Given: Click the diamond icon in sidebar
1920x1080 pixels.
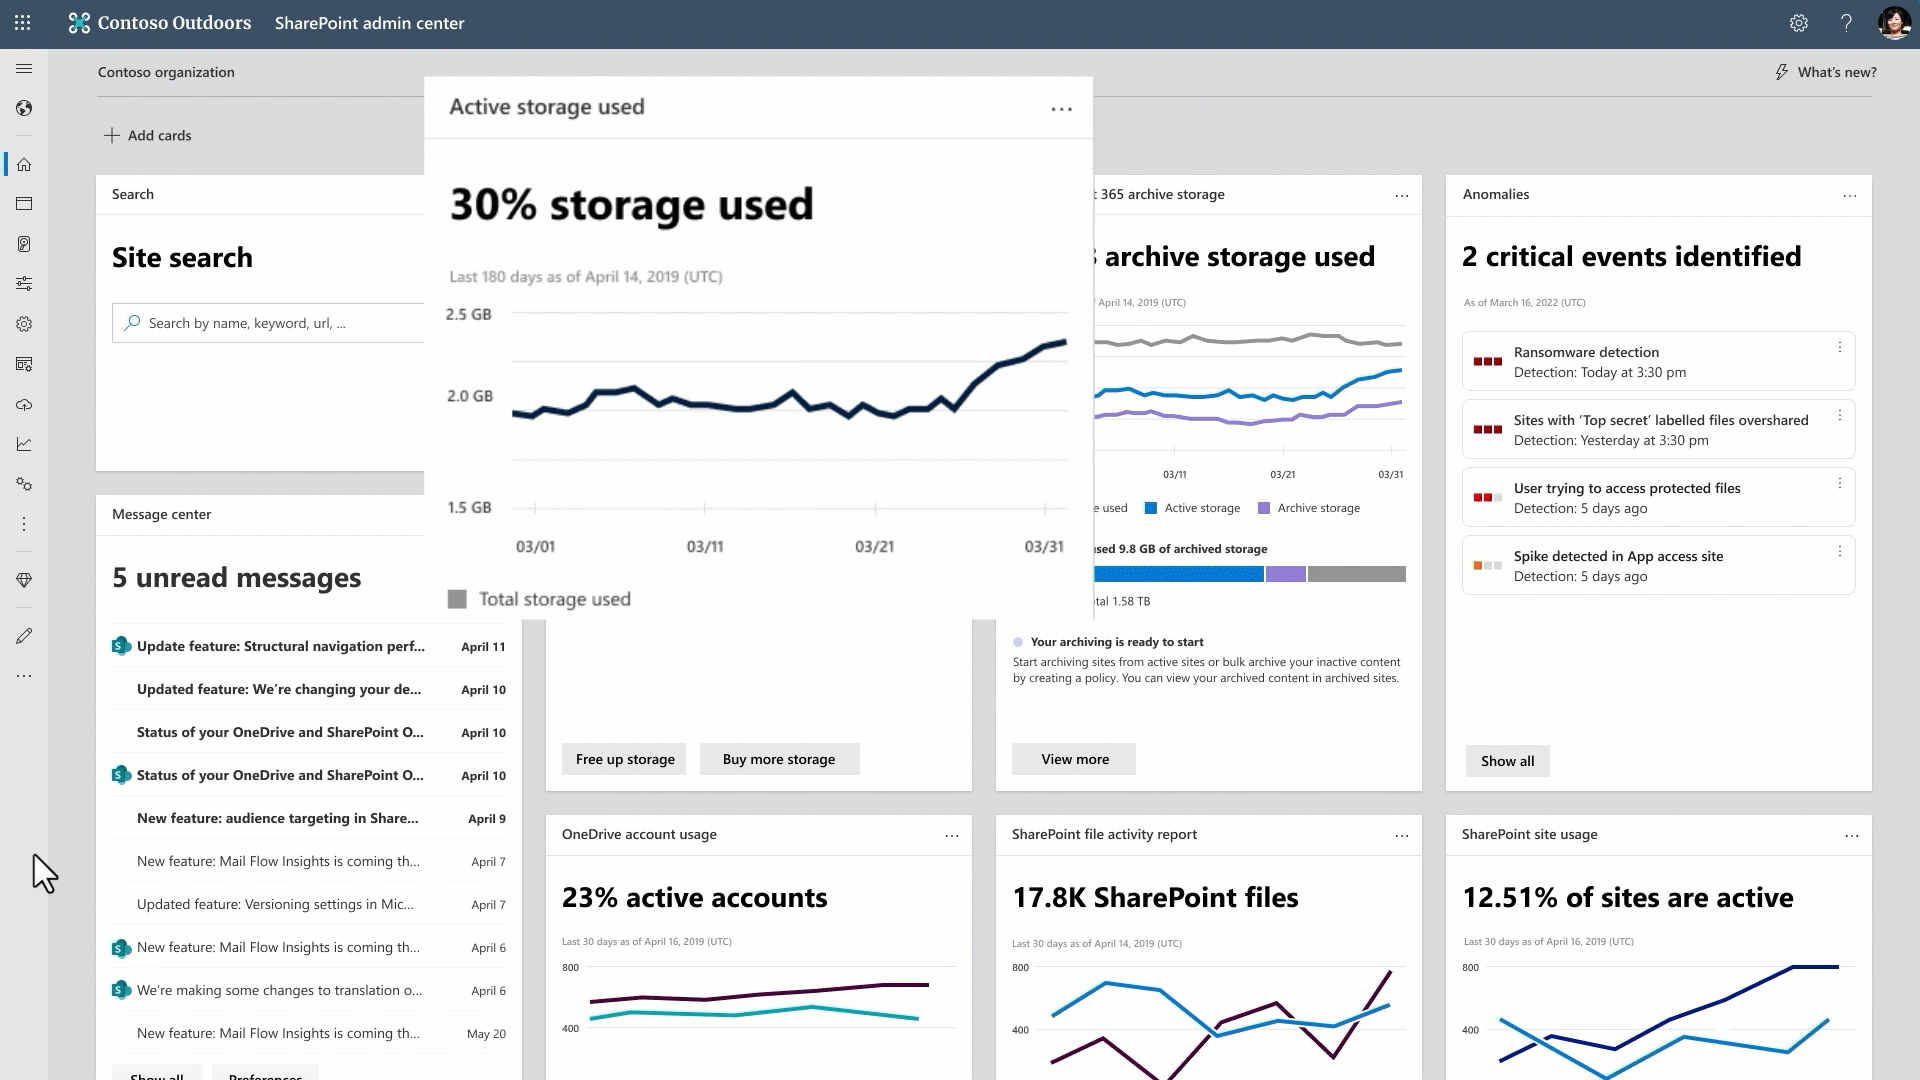Looking at the screenshot, I should [24, 580].
